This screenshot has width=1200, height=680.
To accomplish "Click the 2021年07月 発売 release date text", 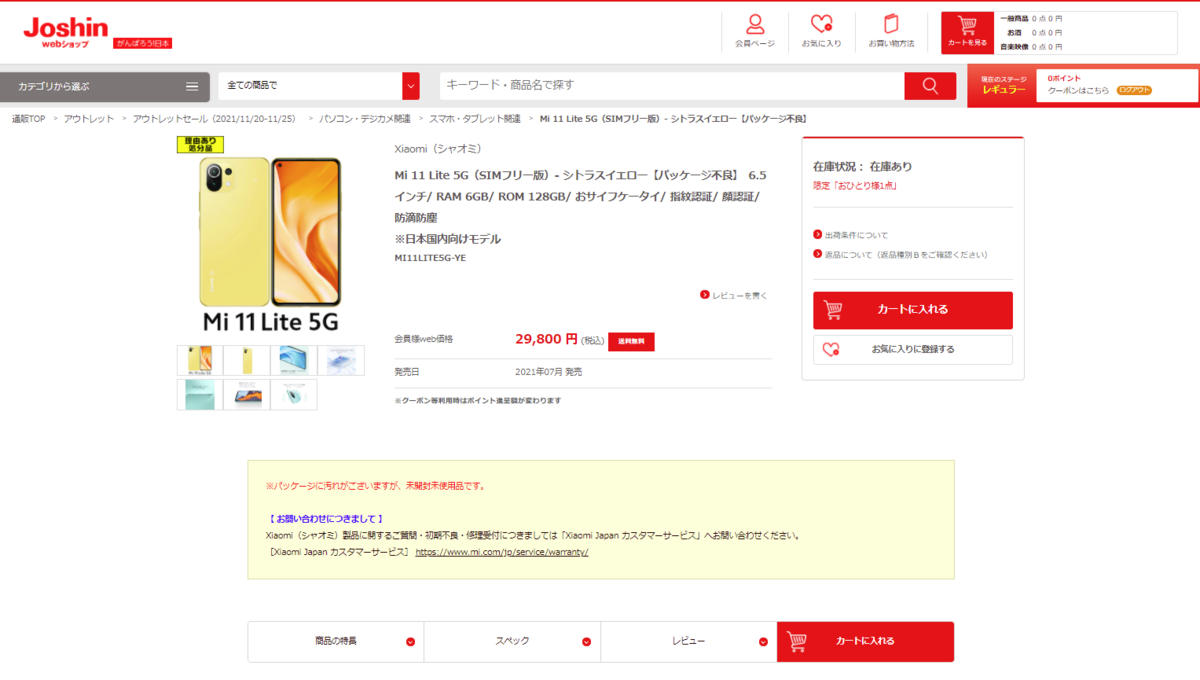I will pos(548,372).
